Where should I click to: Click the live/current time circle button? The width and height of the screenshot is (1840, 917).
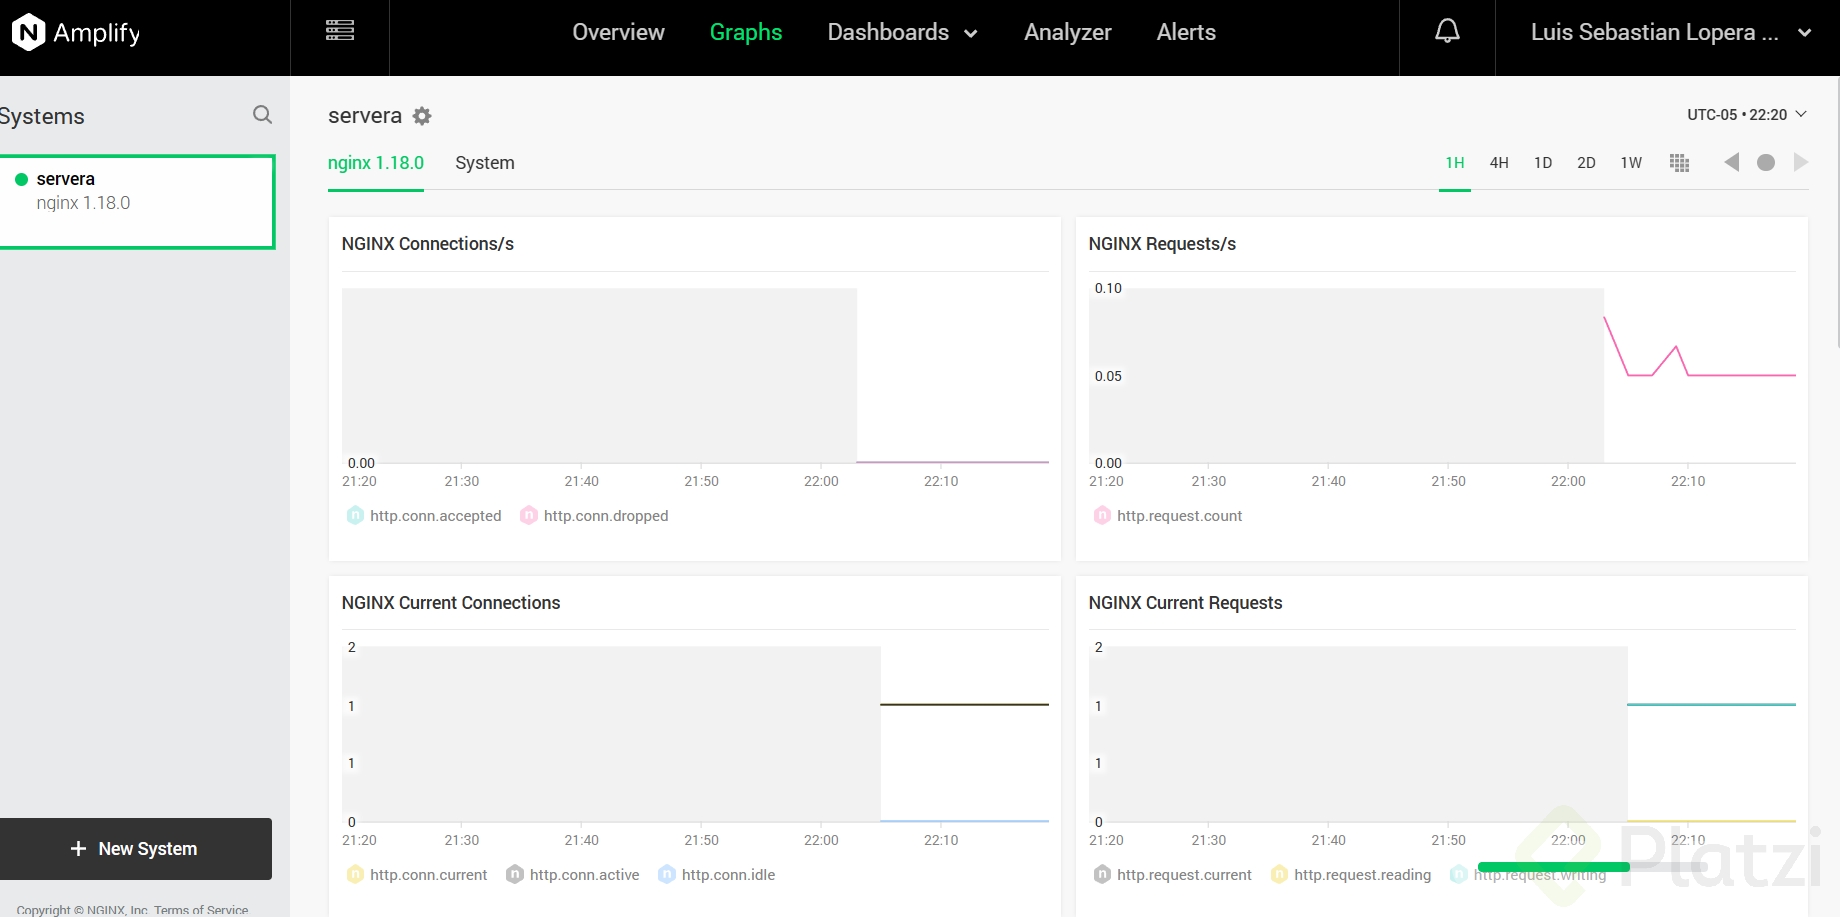point(1766,162)
